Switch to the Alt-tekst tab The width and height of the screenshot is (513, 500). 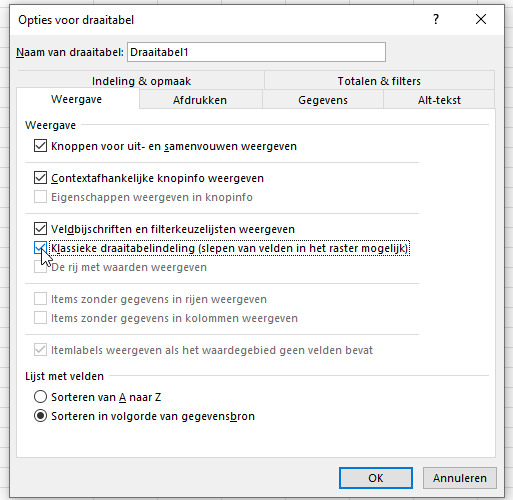(x=439, y=100)
